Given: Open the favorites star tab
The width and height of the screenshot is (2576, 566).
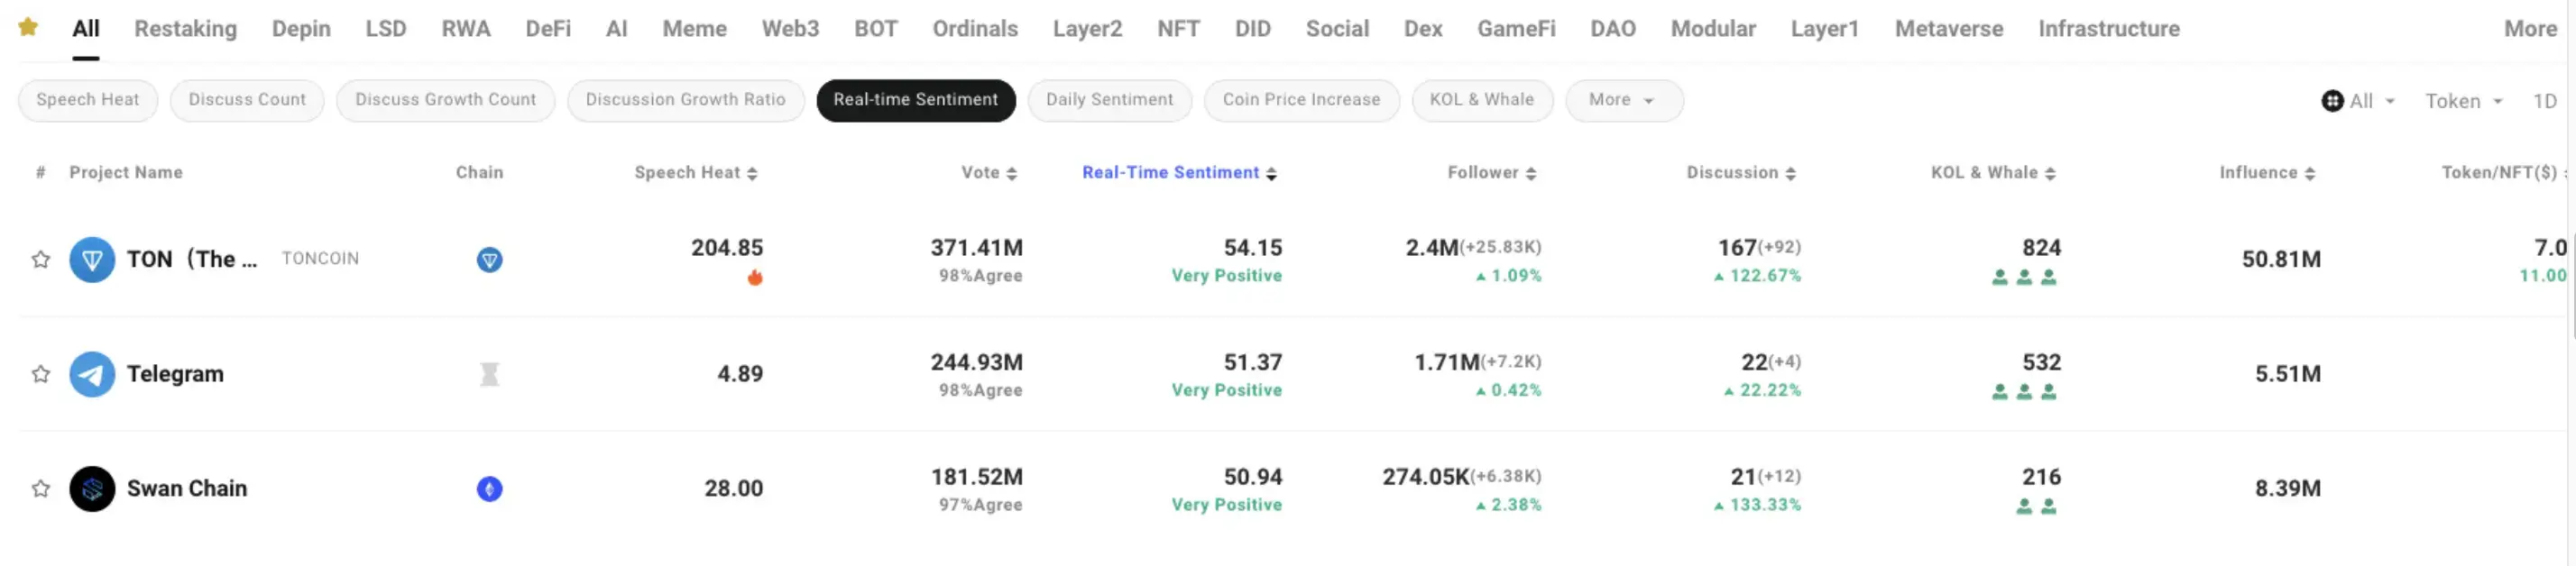Looking at the screenshot, I should pyautogui.click(x=28, y=27).
